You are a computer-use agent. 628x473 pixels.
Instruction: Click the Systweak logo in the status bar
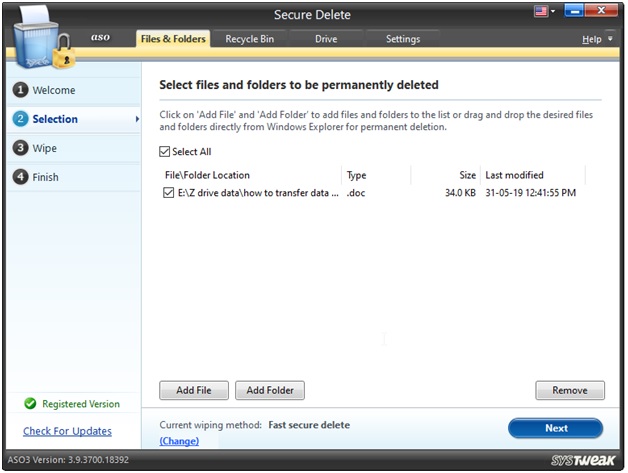583,460
